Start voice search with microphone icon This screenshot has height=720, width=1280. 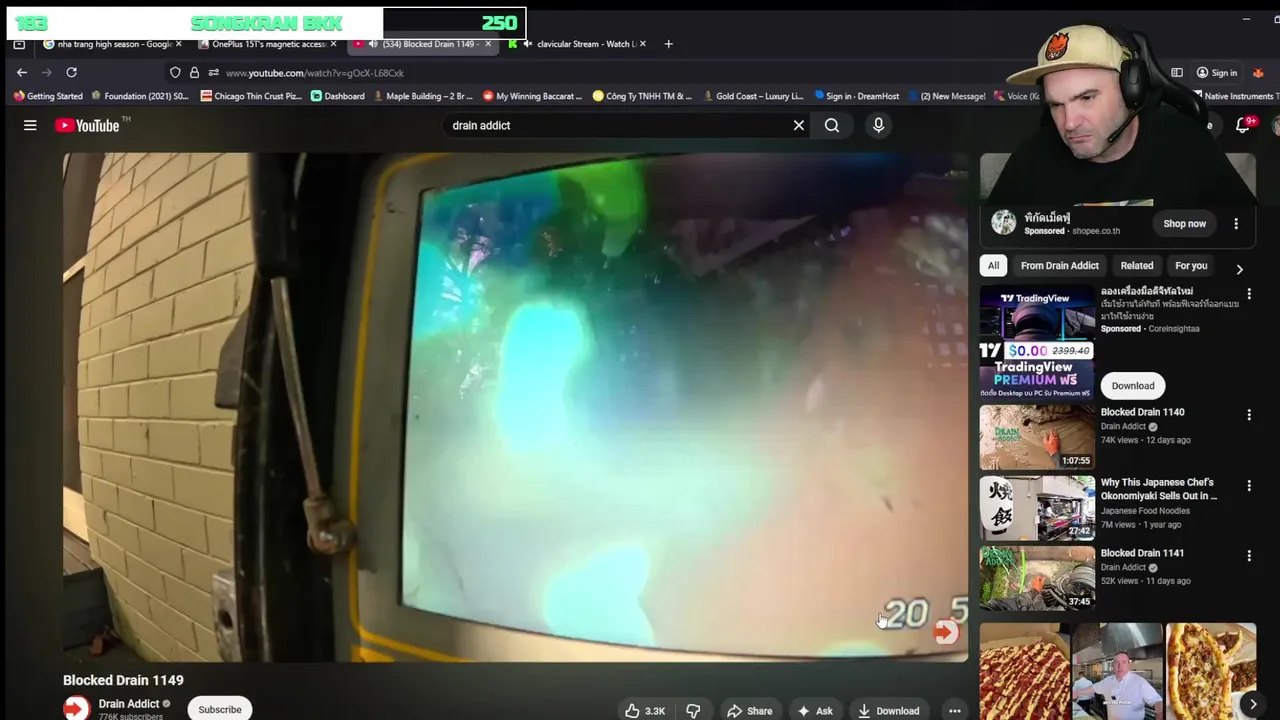(878, 125)
